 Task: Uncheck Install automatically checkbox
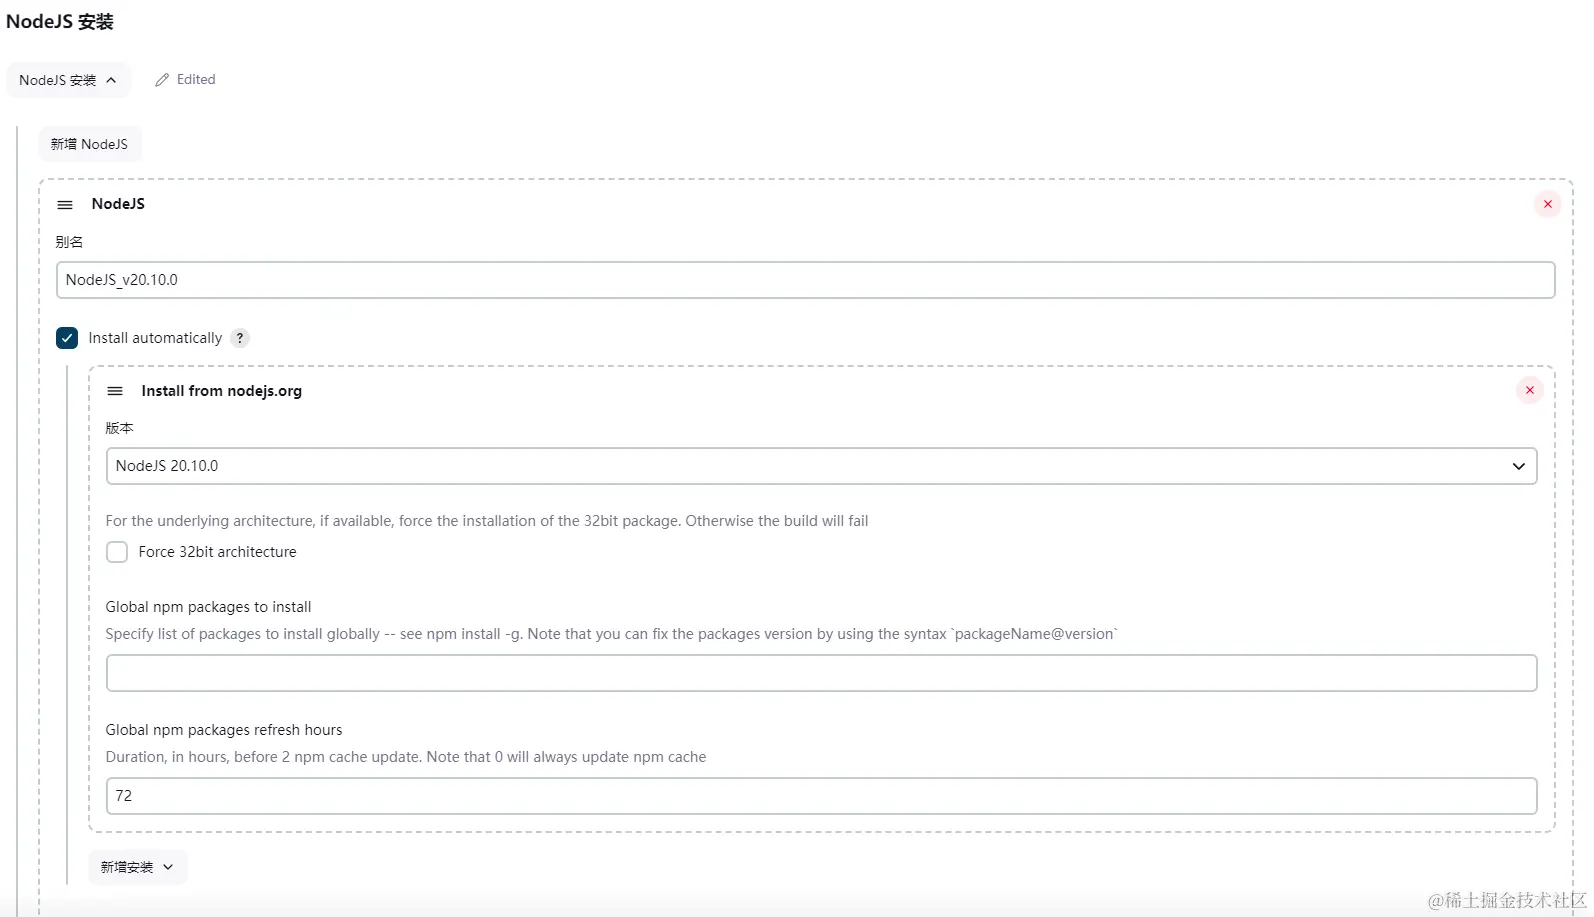coord(67,338)
